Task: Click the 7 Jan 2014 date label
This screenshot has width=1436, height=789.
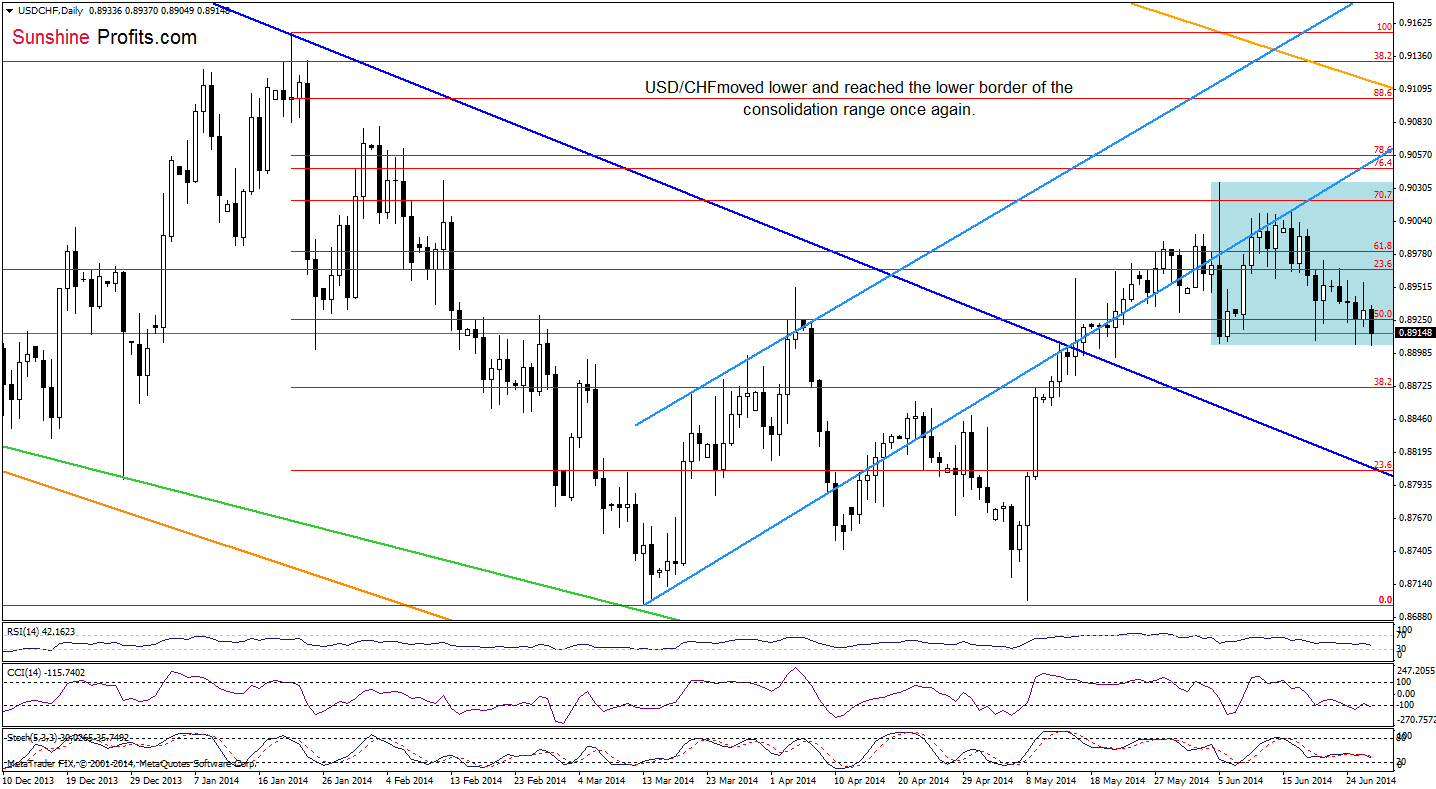Action: 218,779
